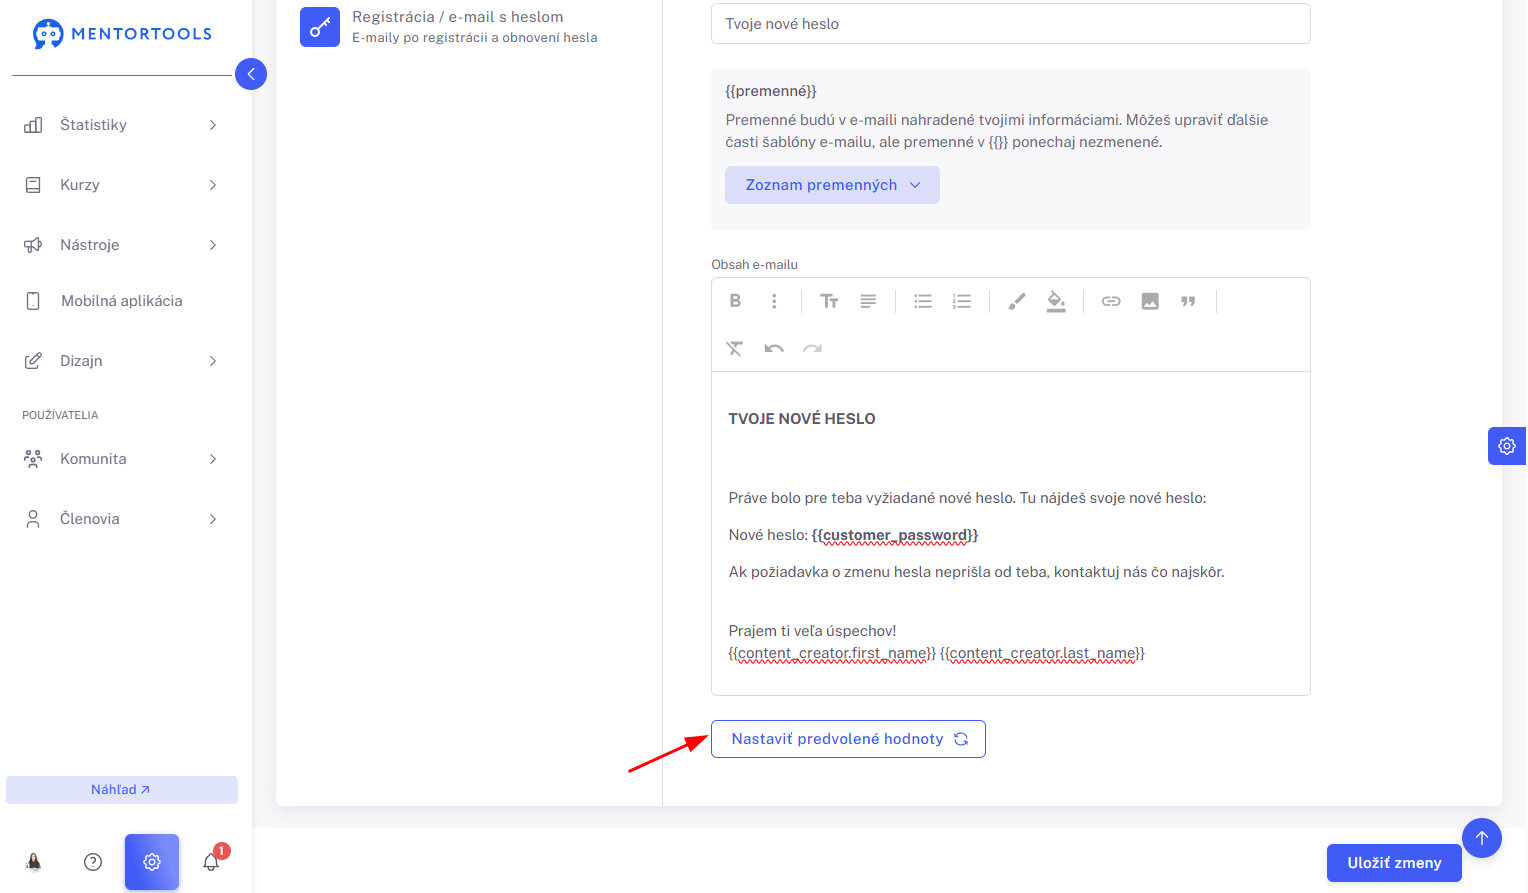The image size is (1528, 893).
Task: Insert a link via the chain icon
Action: (1111, 301)
